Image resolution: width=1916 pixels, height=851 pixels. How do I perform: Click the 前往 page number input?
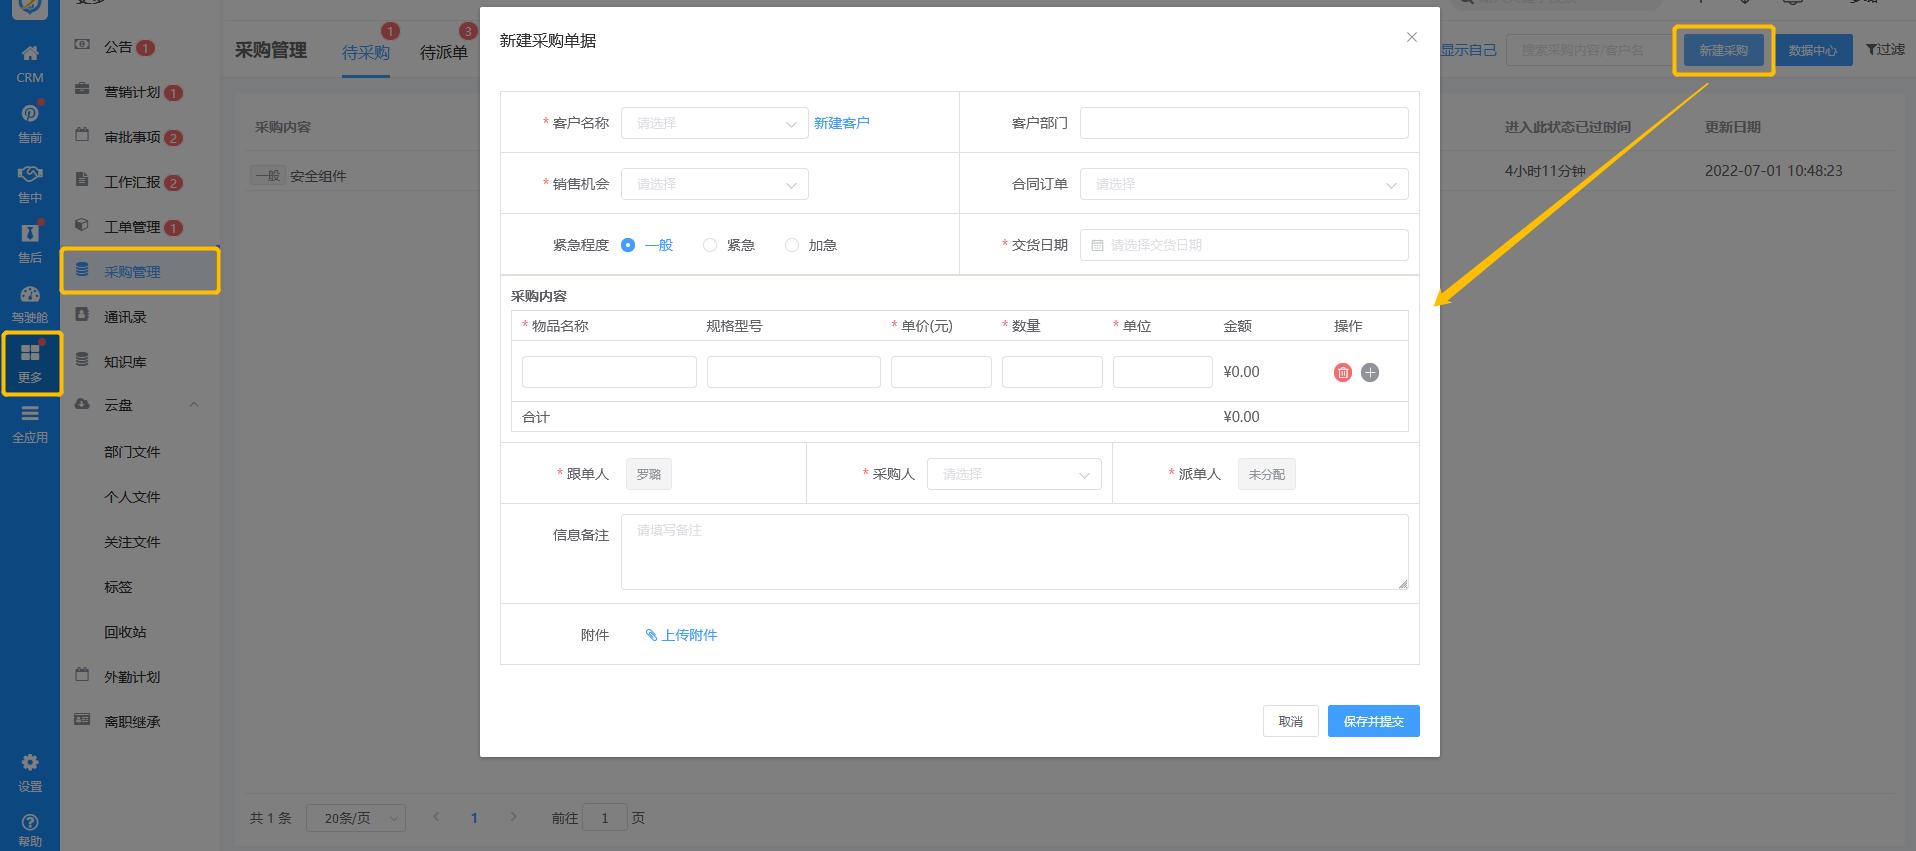(x=604, y=818)
